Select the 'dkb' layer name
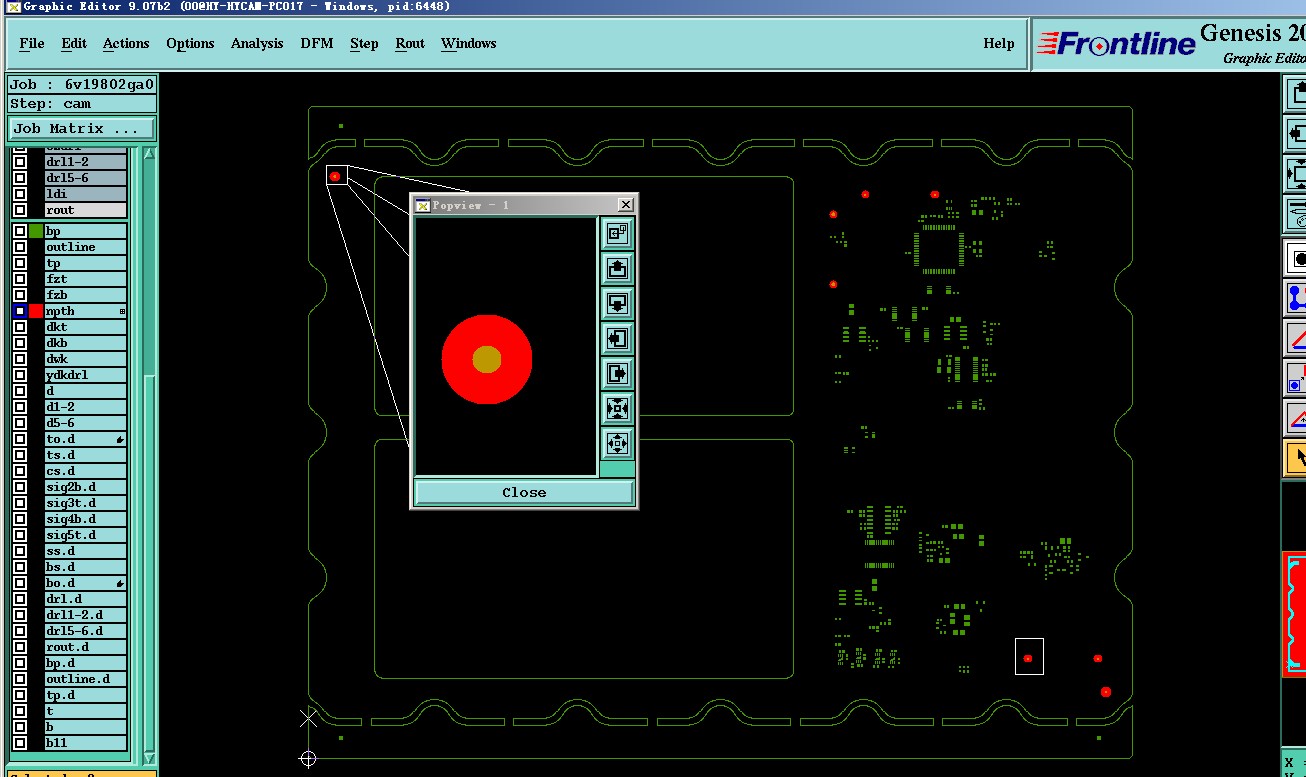This screenshot has height=777, width=1306. (86, 343)
